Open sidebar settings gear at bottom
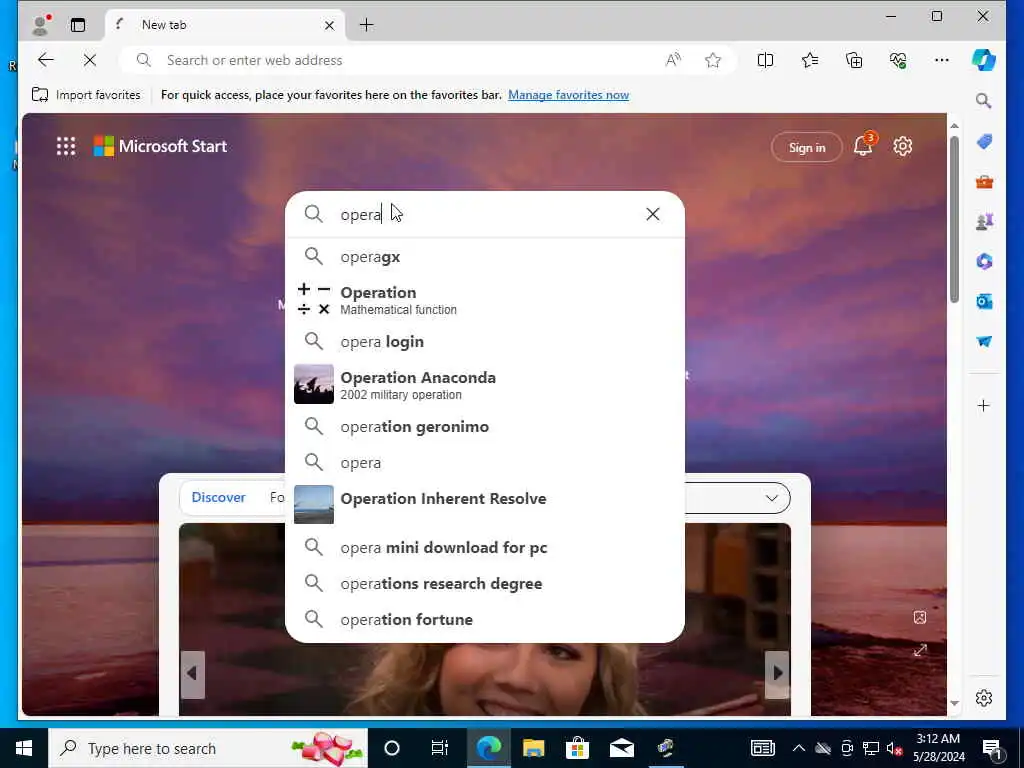 pyautogui.click(x=984, y=698)
